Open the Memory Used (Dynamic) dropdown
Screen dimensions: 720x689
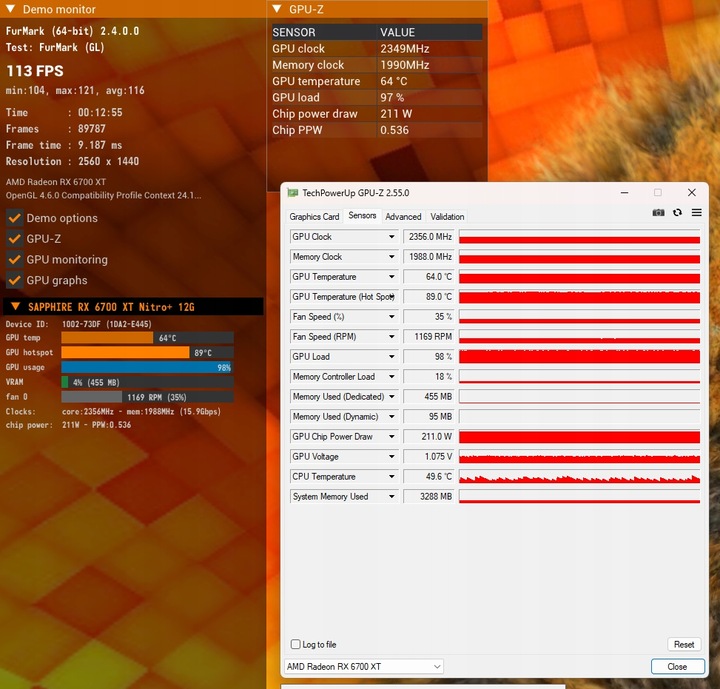coord(391,417)
